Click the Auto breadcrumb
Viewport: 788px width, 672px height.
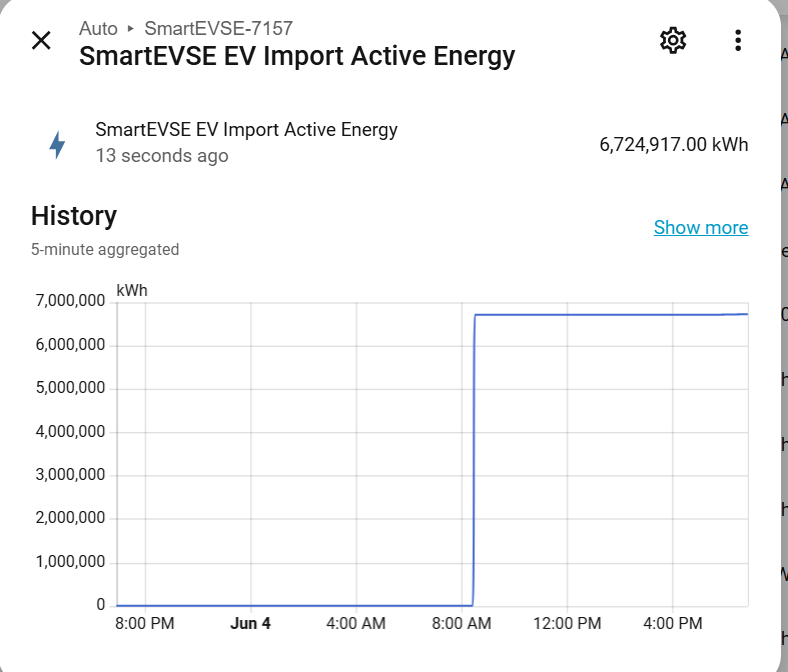click(x=98, y=28)
